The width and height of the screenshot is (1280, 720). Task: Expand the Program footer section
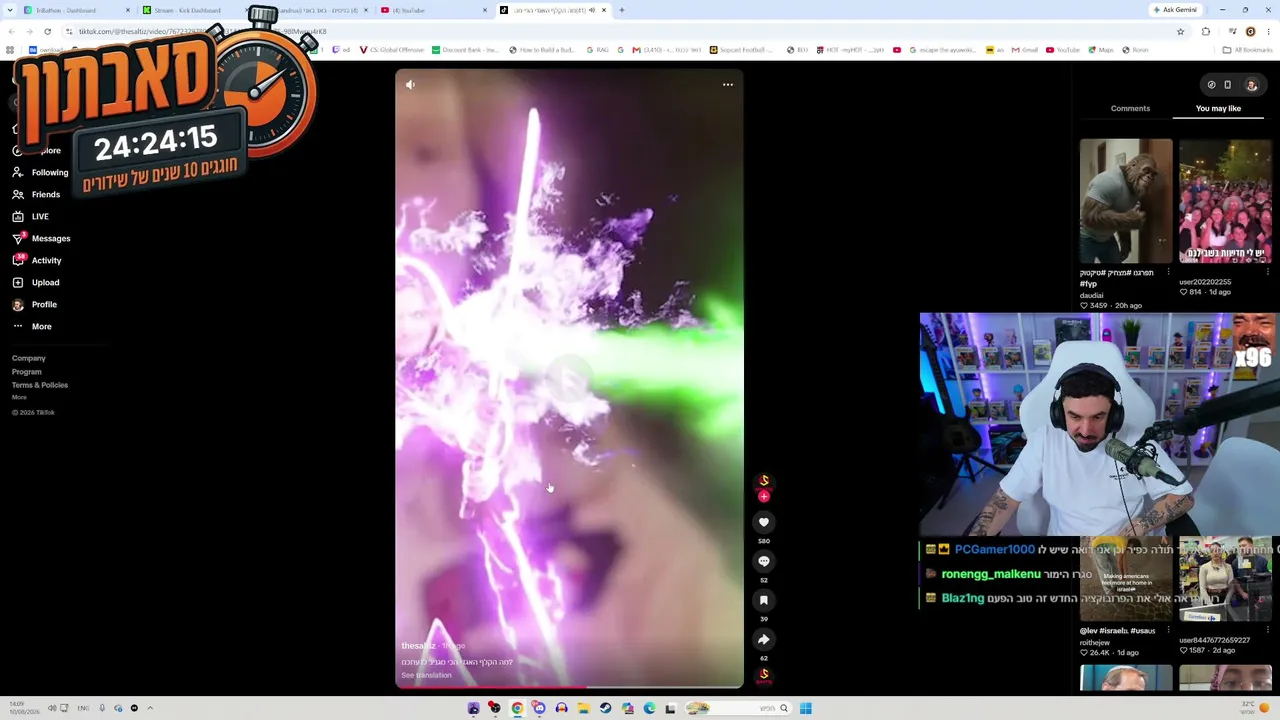click(27, 372)
